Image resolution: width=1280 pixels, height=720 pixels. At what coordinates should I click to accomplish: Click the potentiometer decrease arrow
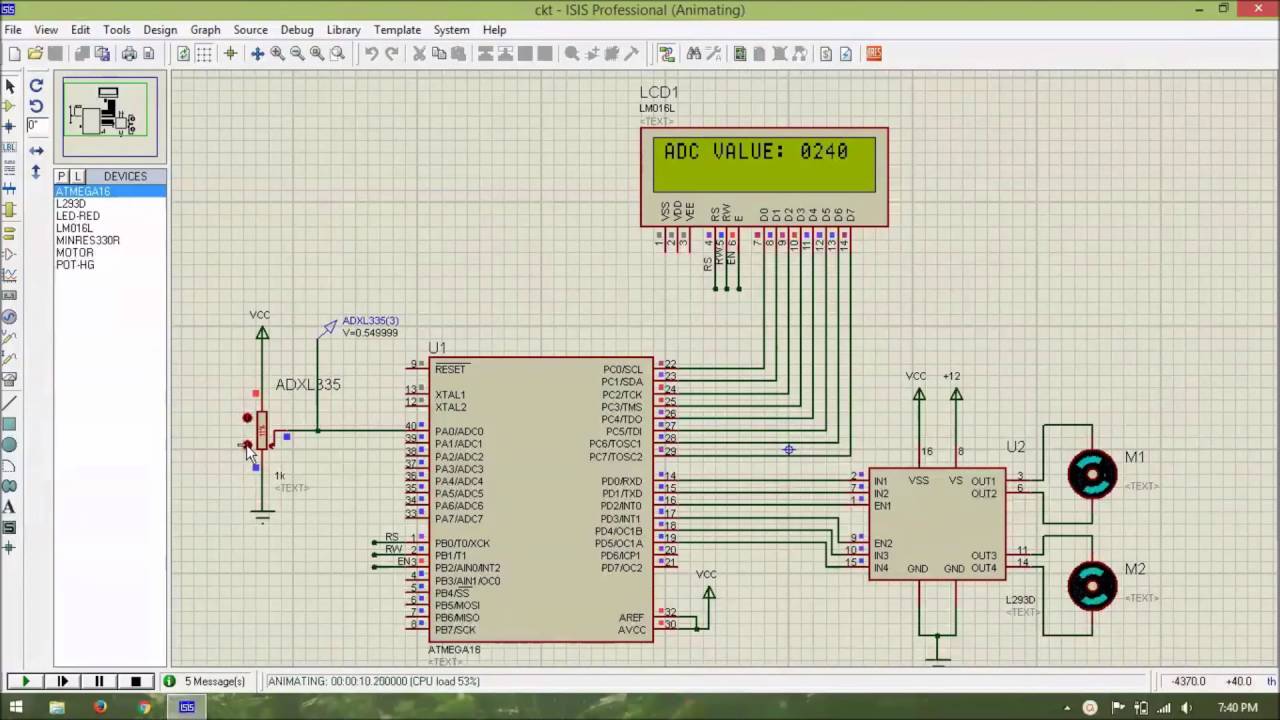coord(247,445)
